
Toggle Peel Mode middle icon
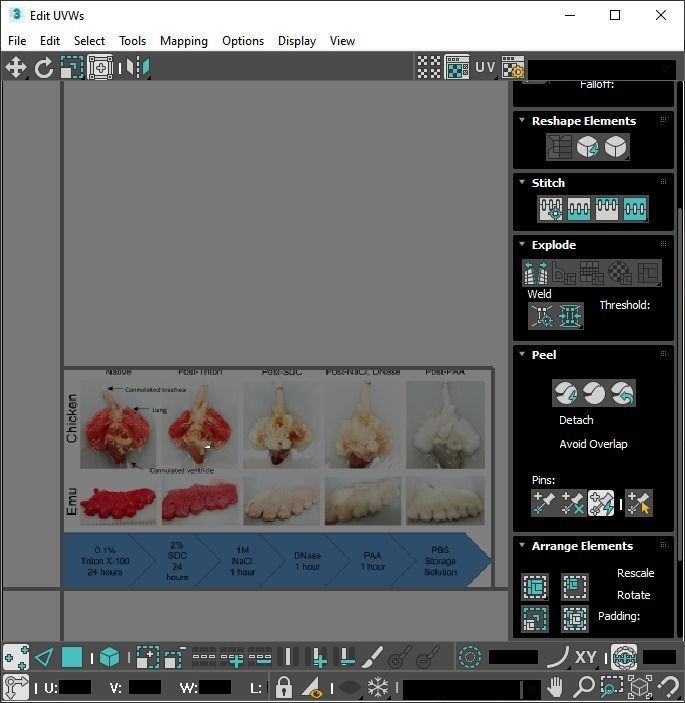click(594, 393)
